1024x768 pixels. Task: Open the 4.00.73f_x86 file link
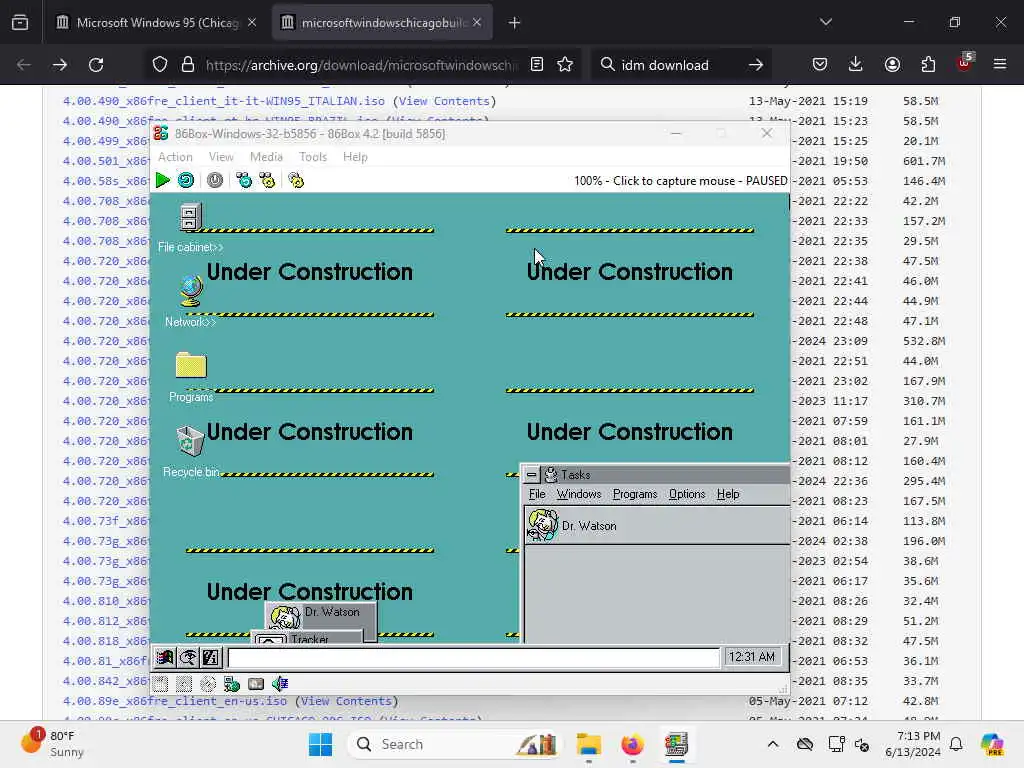point(106,521)
